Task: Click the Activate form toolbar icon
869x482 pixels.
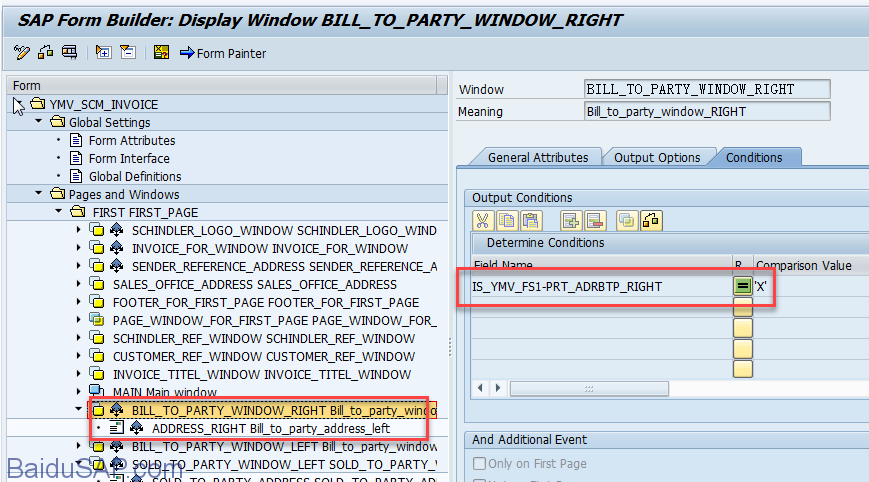Action: coord(45,53)
